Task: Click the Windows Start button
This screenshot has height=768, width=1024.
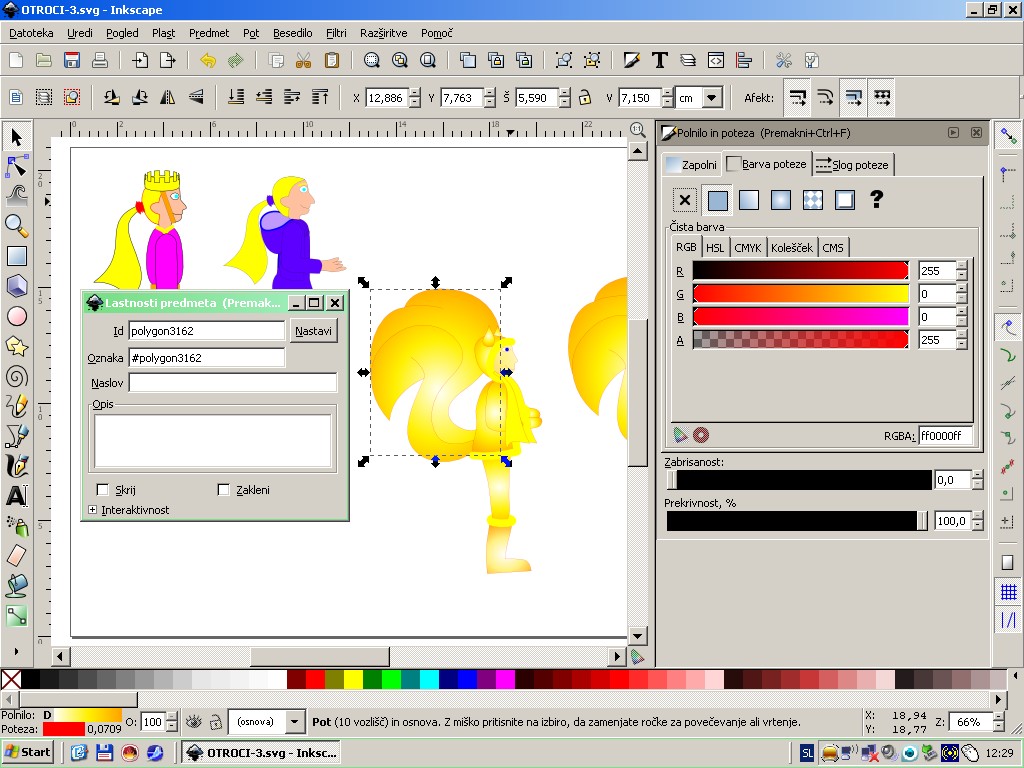Action: [28, 752]
